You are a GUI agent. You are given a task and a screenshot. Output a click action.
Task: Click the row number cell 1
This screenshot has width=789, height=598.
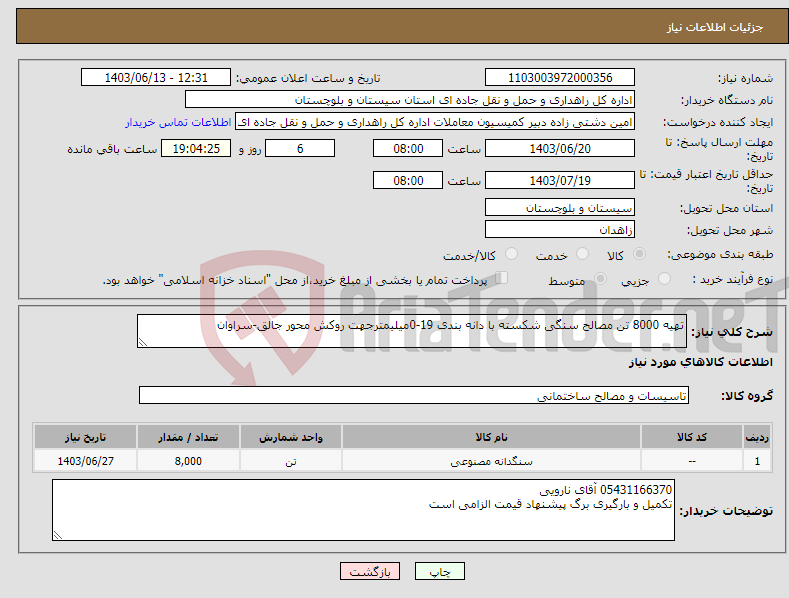[x=757, y=461]
